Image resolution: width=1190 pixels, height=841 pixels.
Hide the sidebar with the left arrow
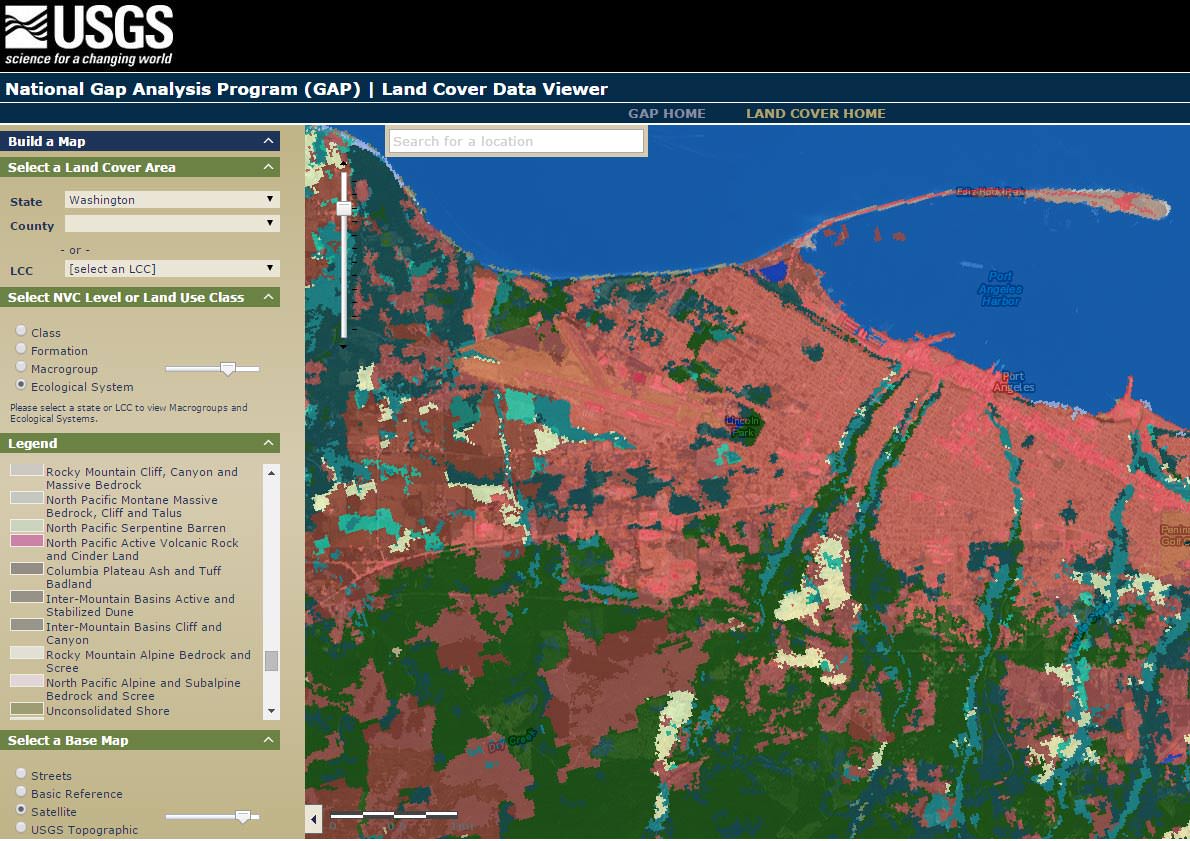pyautogui.click(x=314, y=820)
